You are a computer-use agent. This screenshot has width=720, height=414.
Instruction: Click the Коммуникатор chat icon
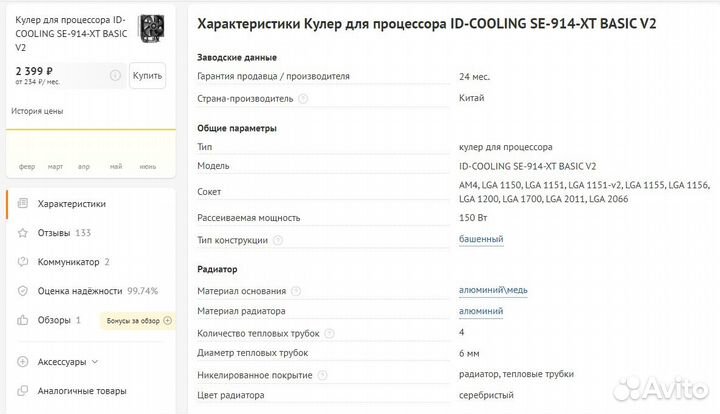(22, 262)
